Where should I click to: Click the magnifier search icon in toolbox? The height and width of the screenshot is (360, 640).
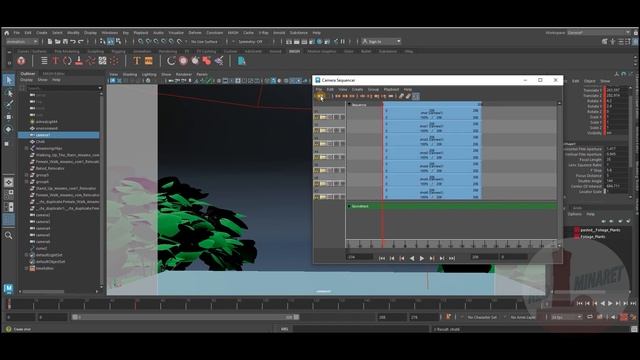[x=9, y=236]
